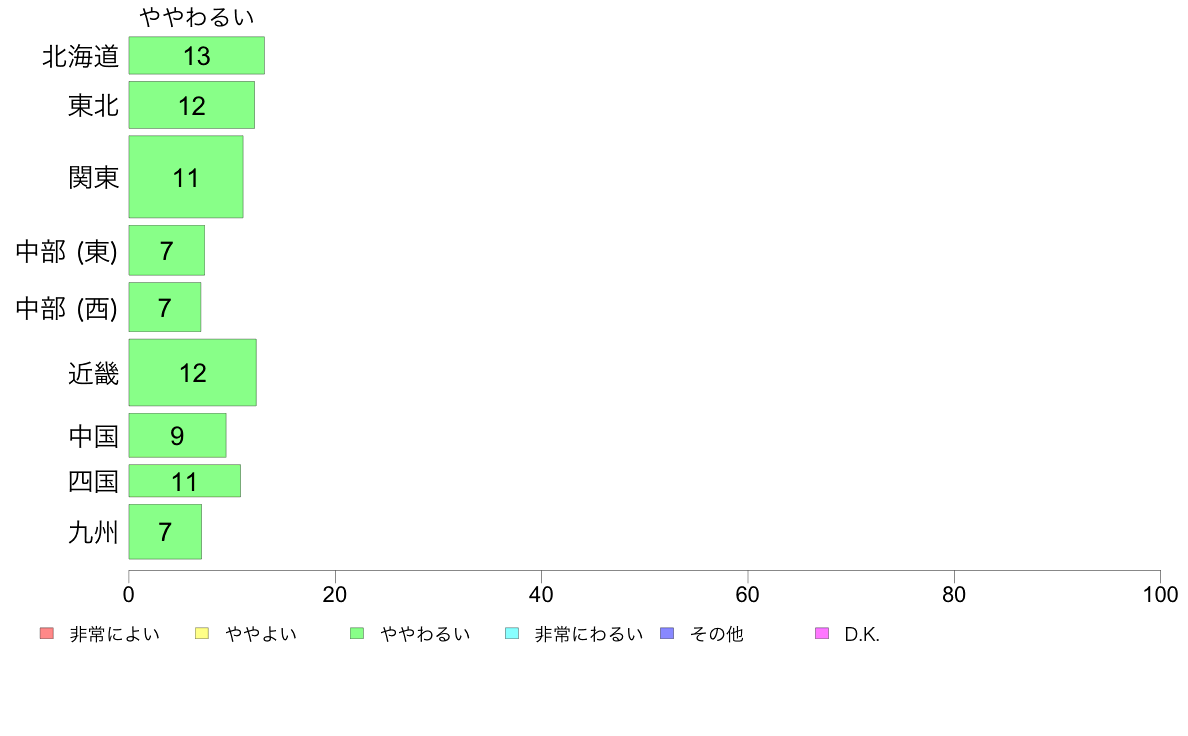Select the 中部 (東) bar
This screenshot has width=1188, height=736.
click(x=167, y=250)
